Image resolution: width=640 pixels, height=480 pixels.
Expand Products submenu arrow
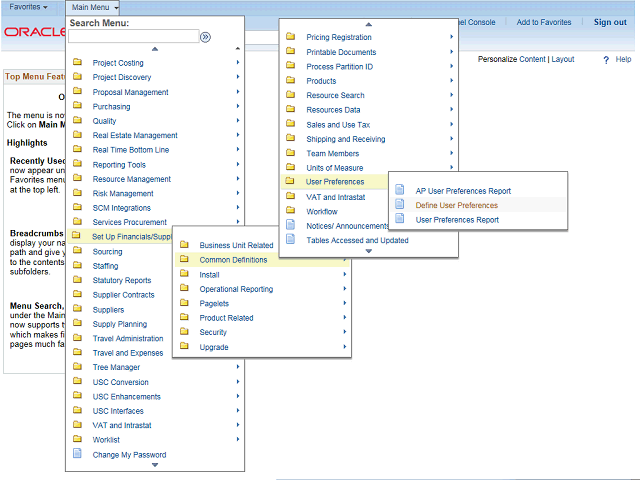coord(451,80)
